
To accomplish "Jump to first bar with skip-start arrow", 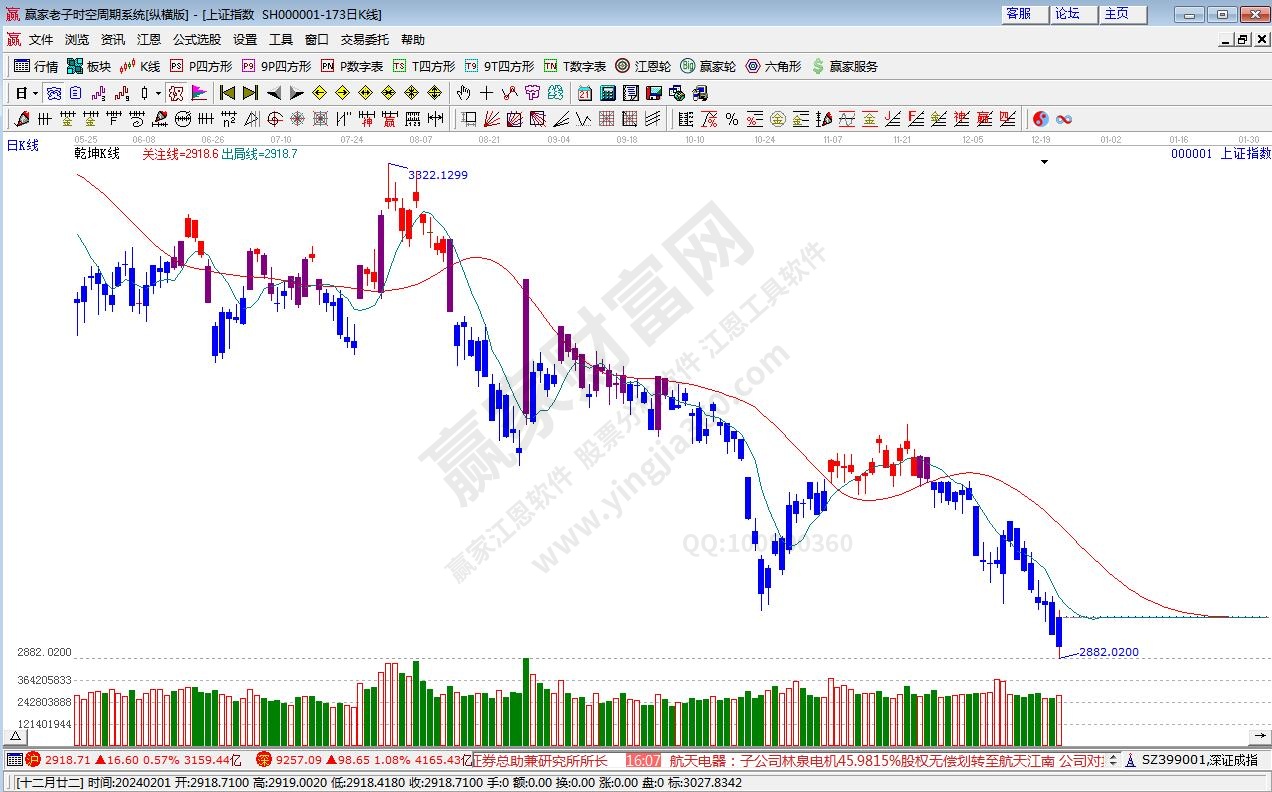I will [227, 93].
